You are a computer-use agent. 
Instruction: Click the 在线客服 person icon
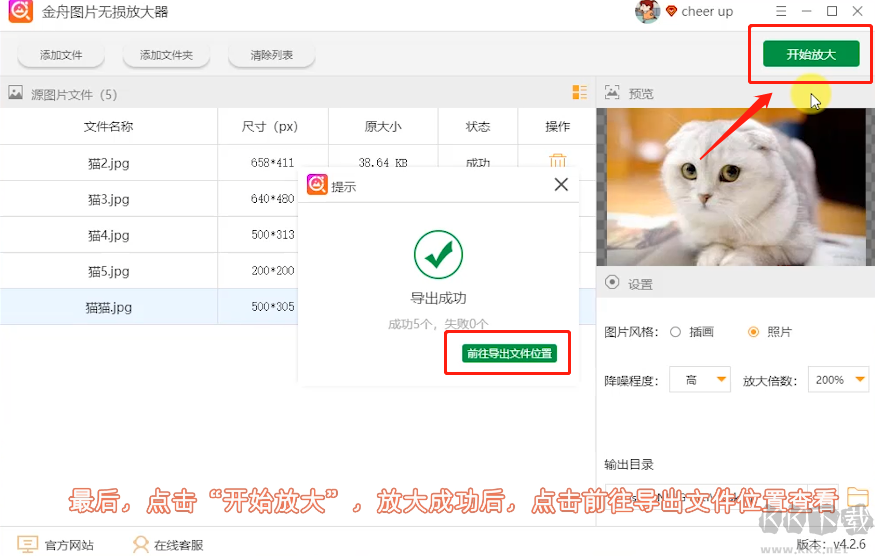(141, 544)
